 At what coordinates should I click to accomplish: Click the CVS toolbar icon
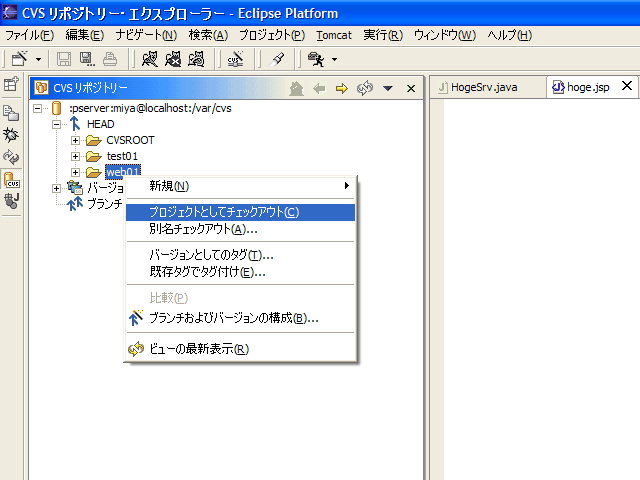tap(236, 59)
